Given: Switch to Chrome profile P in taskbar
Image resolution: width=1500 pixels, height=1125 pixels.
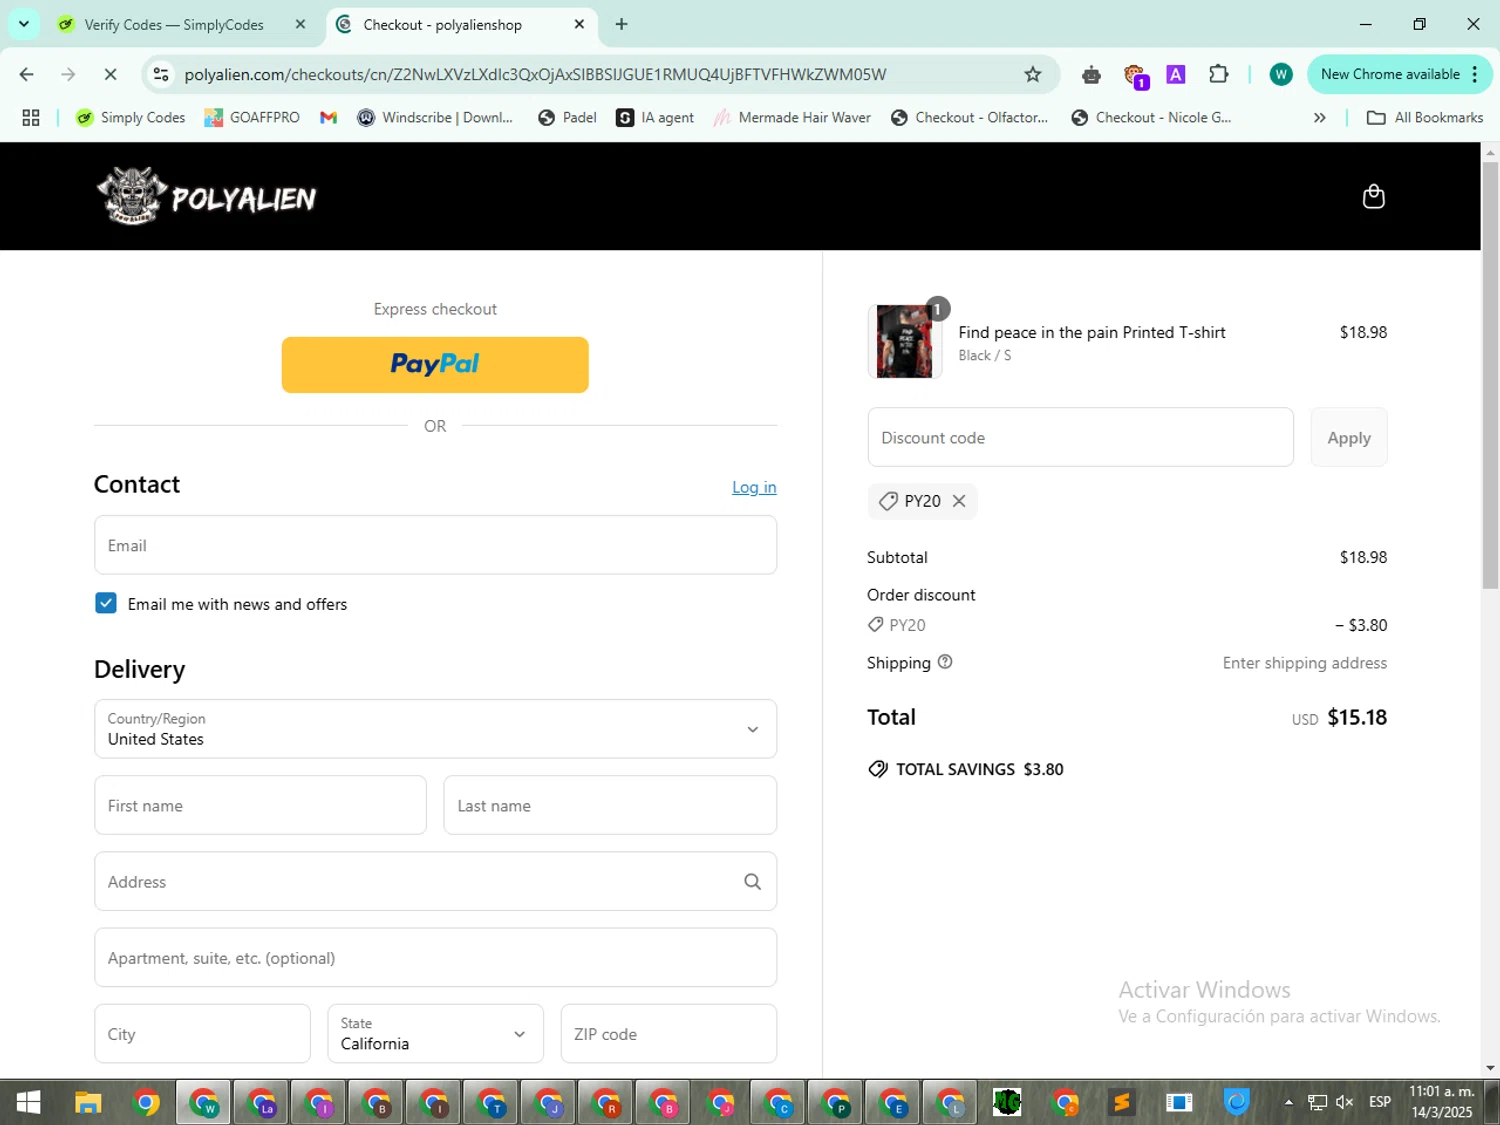Looking at the screenshot, I should [836, 1102].
